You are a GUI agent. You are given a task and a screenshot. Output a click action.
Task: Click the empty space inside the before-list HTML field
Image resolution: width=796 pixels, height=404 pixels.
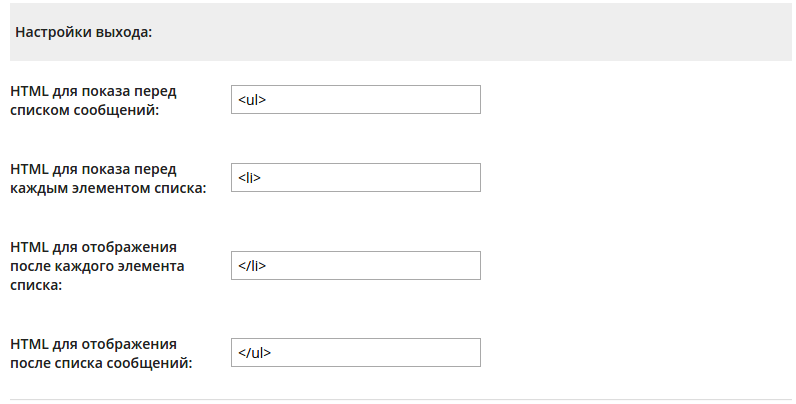tap(400, 100)
